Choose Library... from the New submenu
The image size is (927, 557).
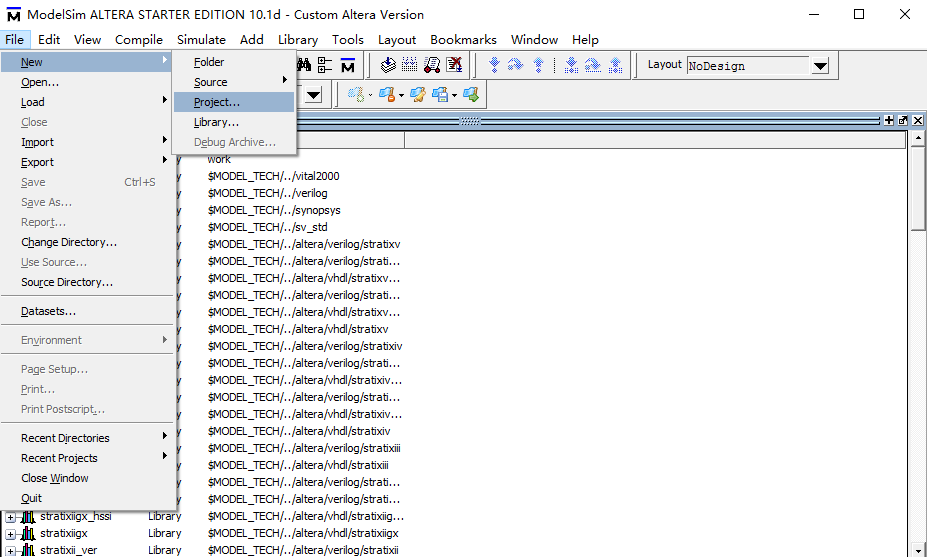234,122
